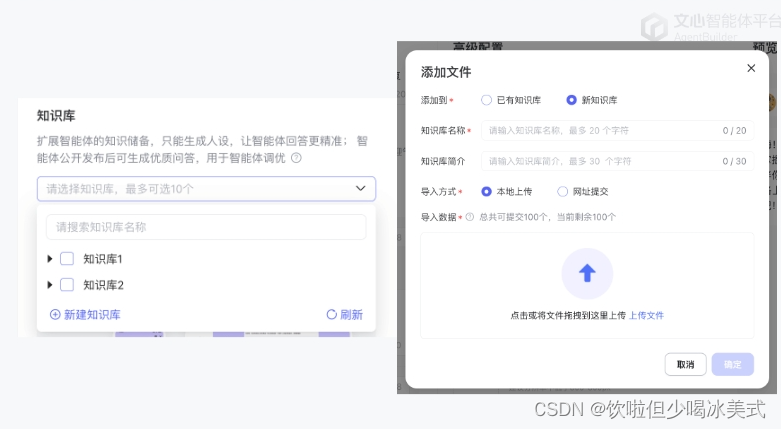Click the plus icon beside 新建知识库
The width and height of the screenshot is (781, 429).
click(x=55, y=314)
